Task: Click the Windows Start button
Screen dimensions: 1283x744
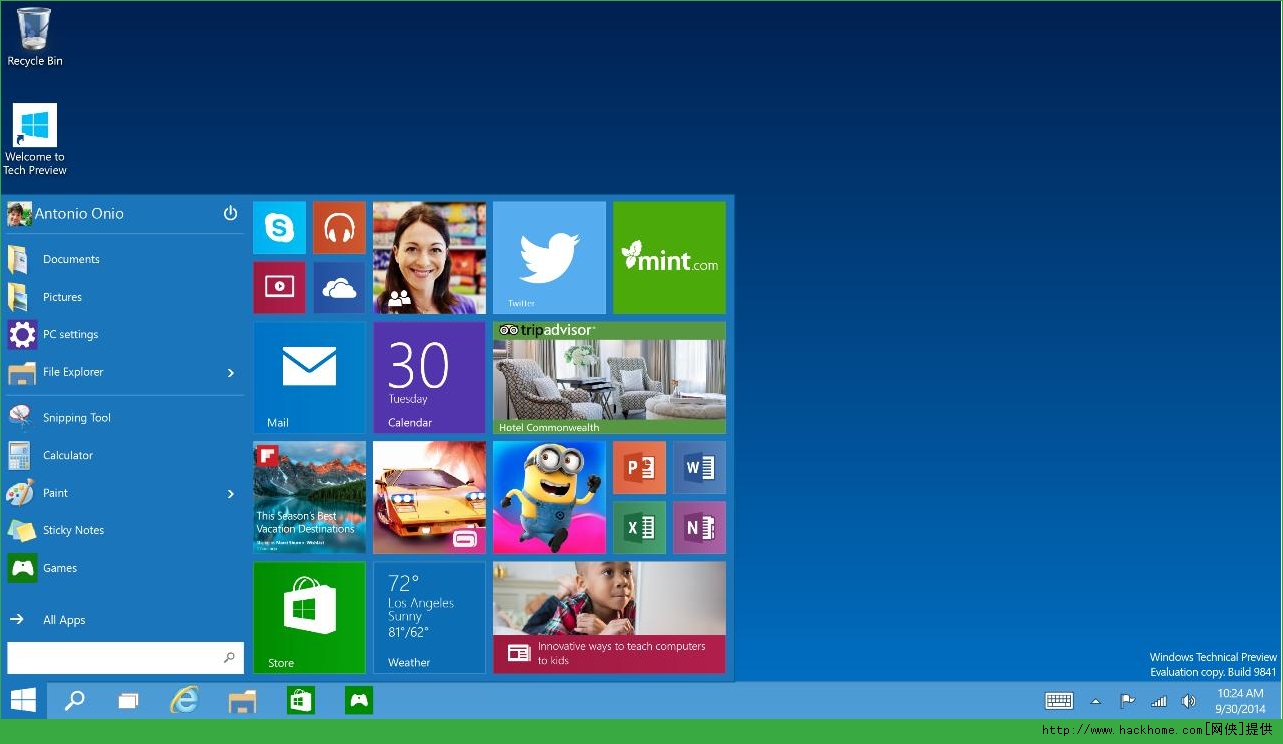Action: tap(23, 700)
